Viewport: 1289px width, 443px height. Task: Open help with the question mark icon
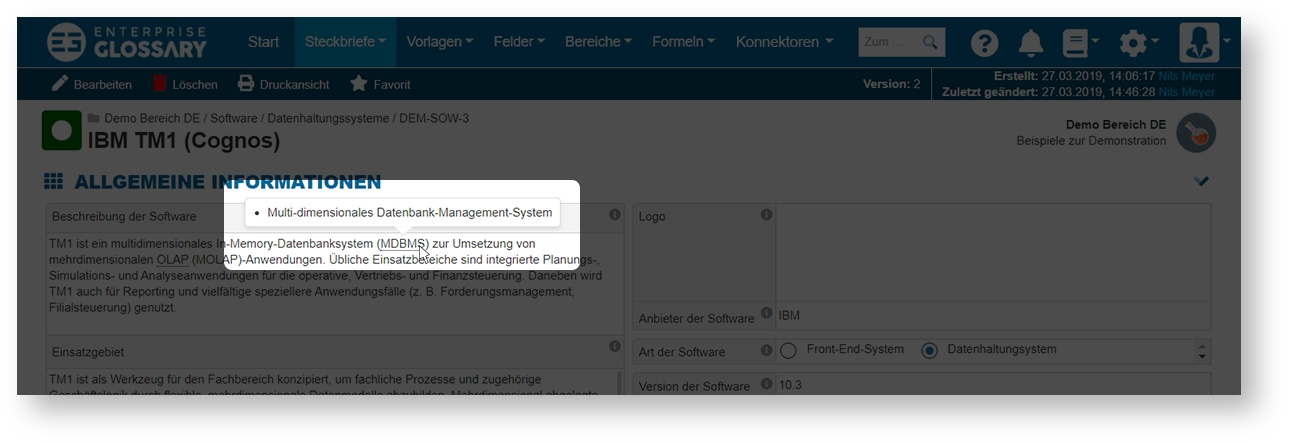985,43
